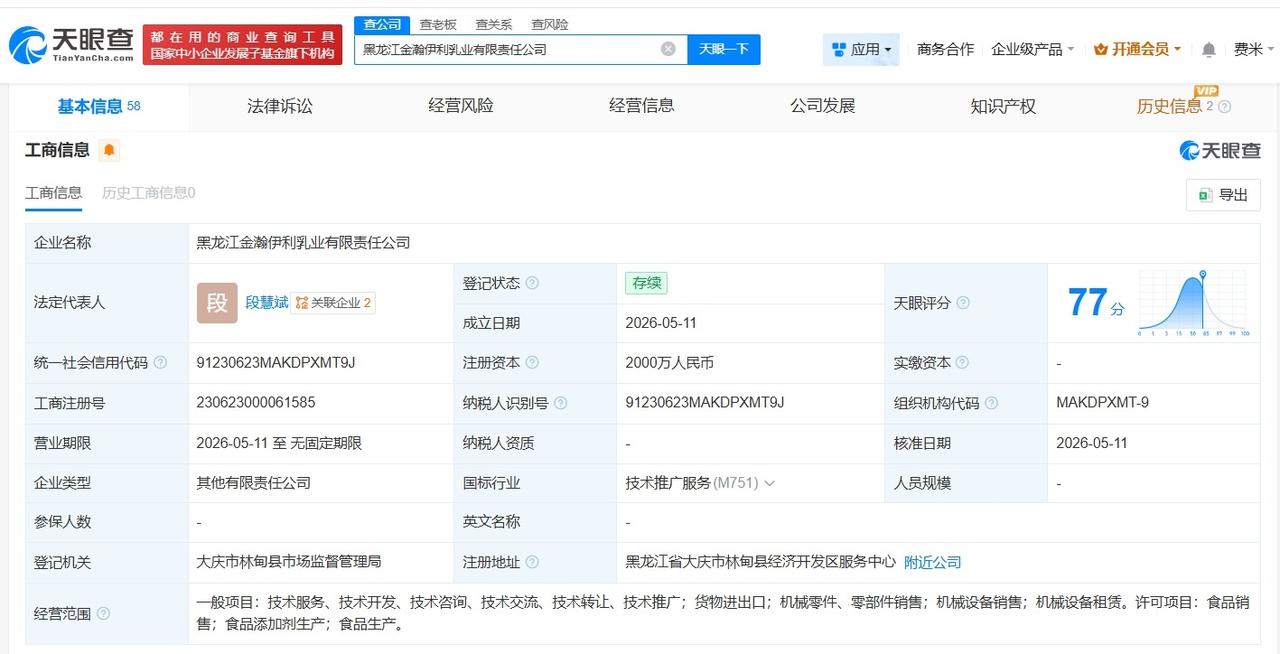Click help icon beside 统一社会信用代码
The height and width of the screenshot is (654, 1280).
click(x=160, y=363)
